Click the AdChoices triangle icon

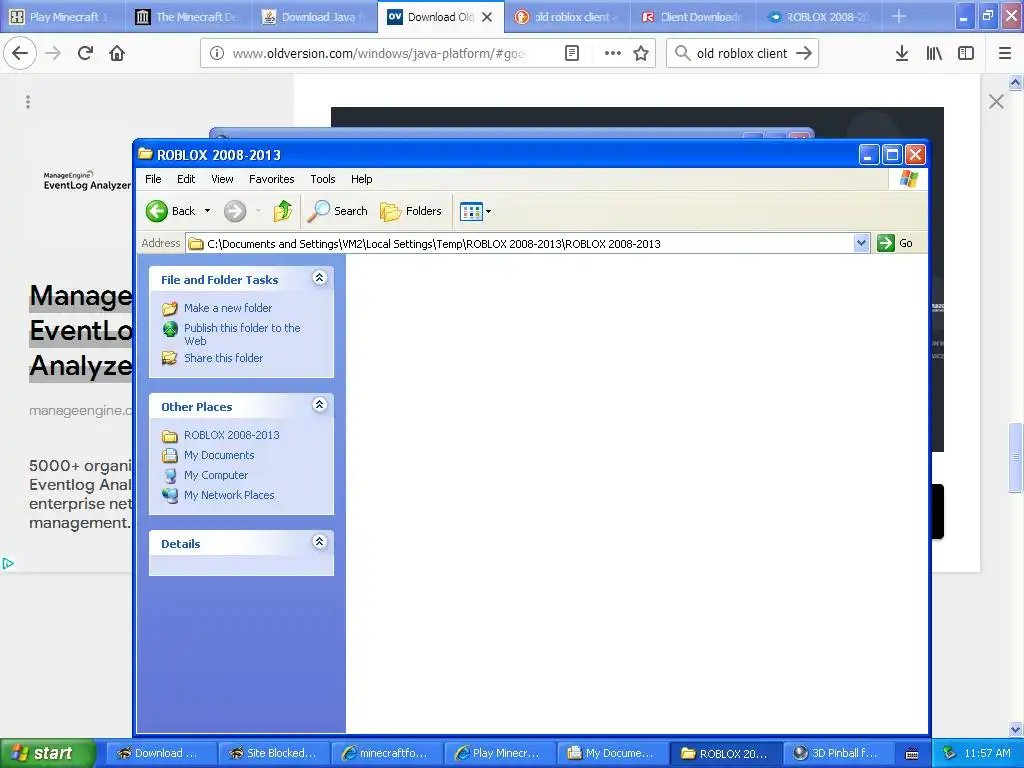click(x=8, y=564)
